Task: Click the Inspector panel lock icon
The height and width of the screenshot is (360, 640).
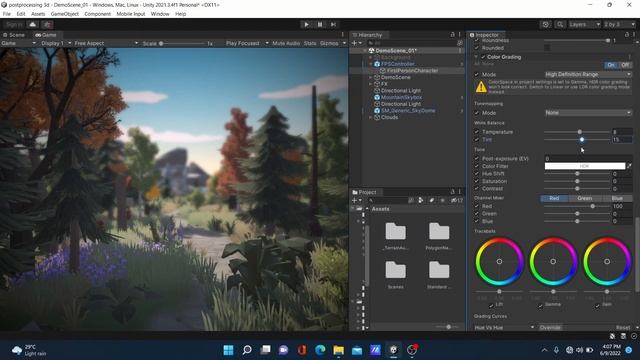Action: (x=627, y=35)
